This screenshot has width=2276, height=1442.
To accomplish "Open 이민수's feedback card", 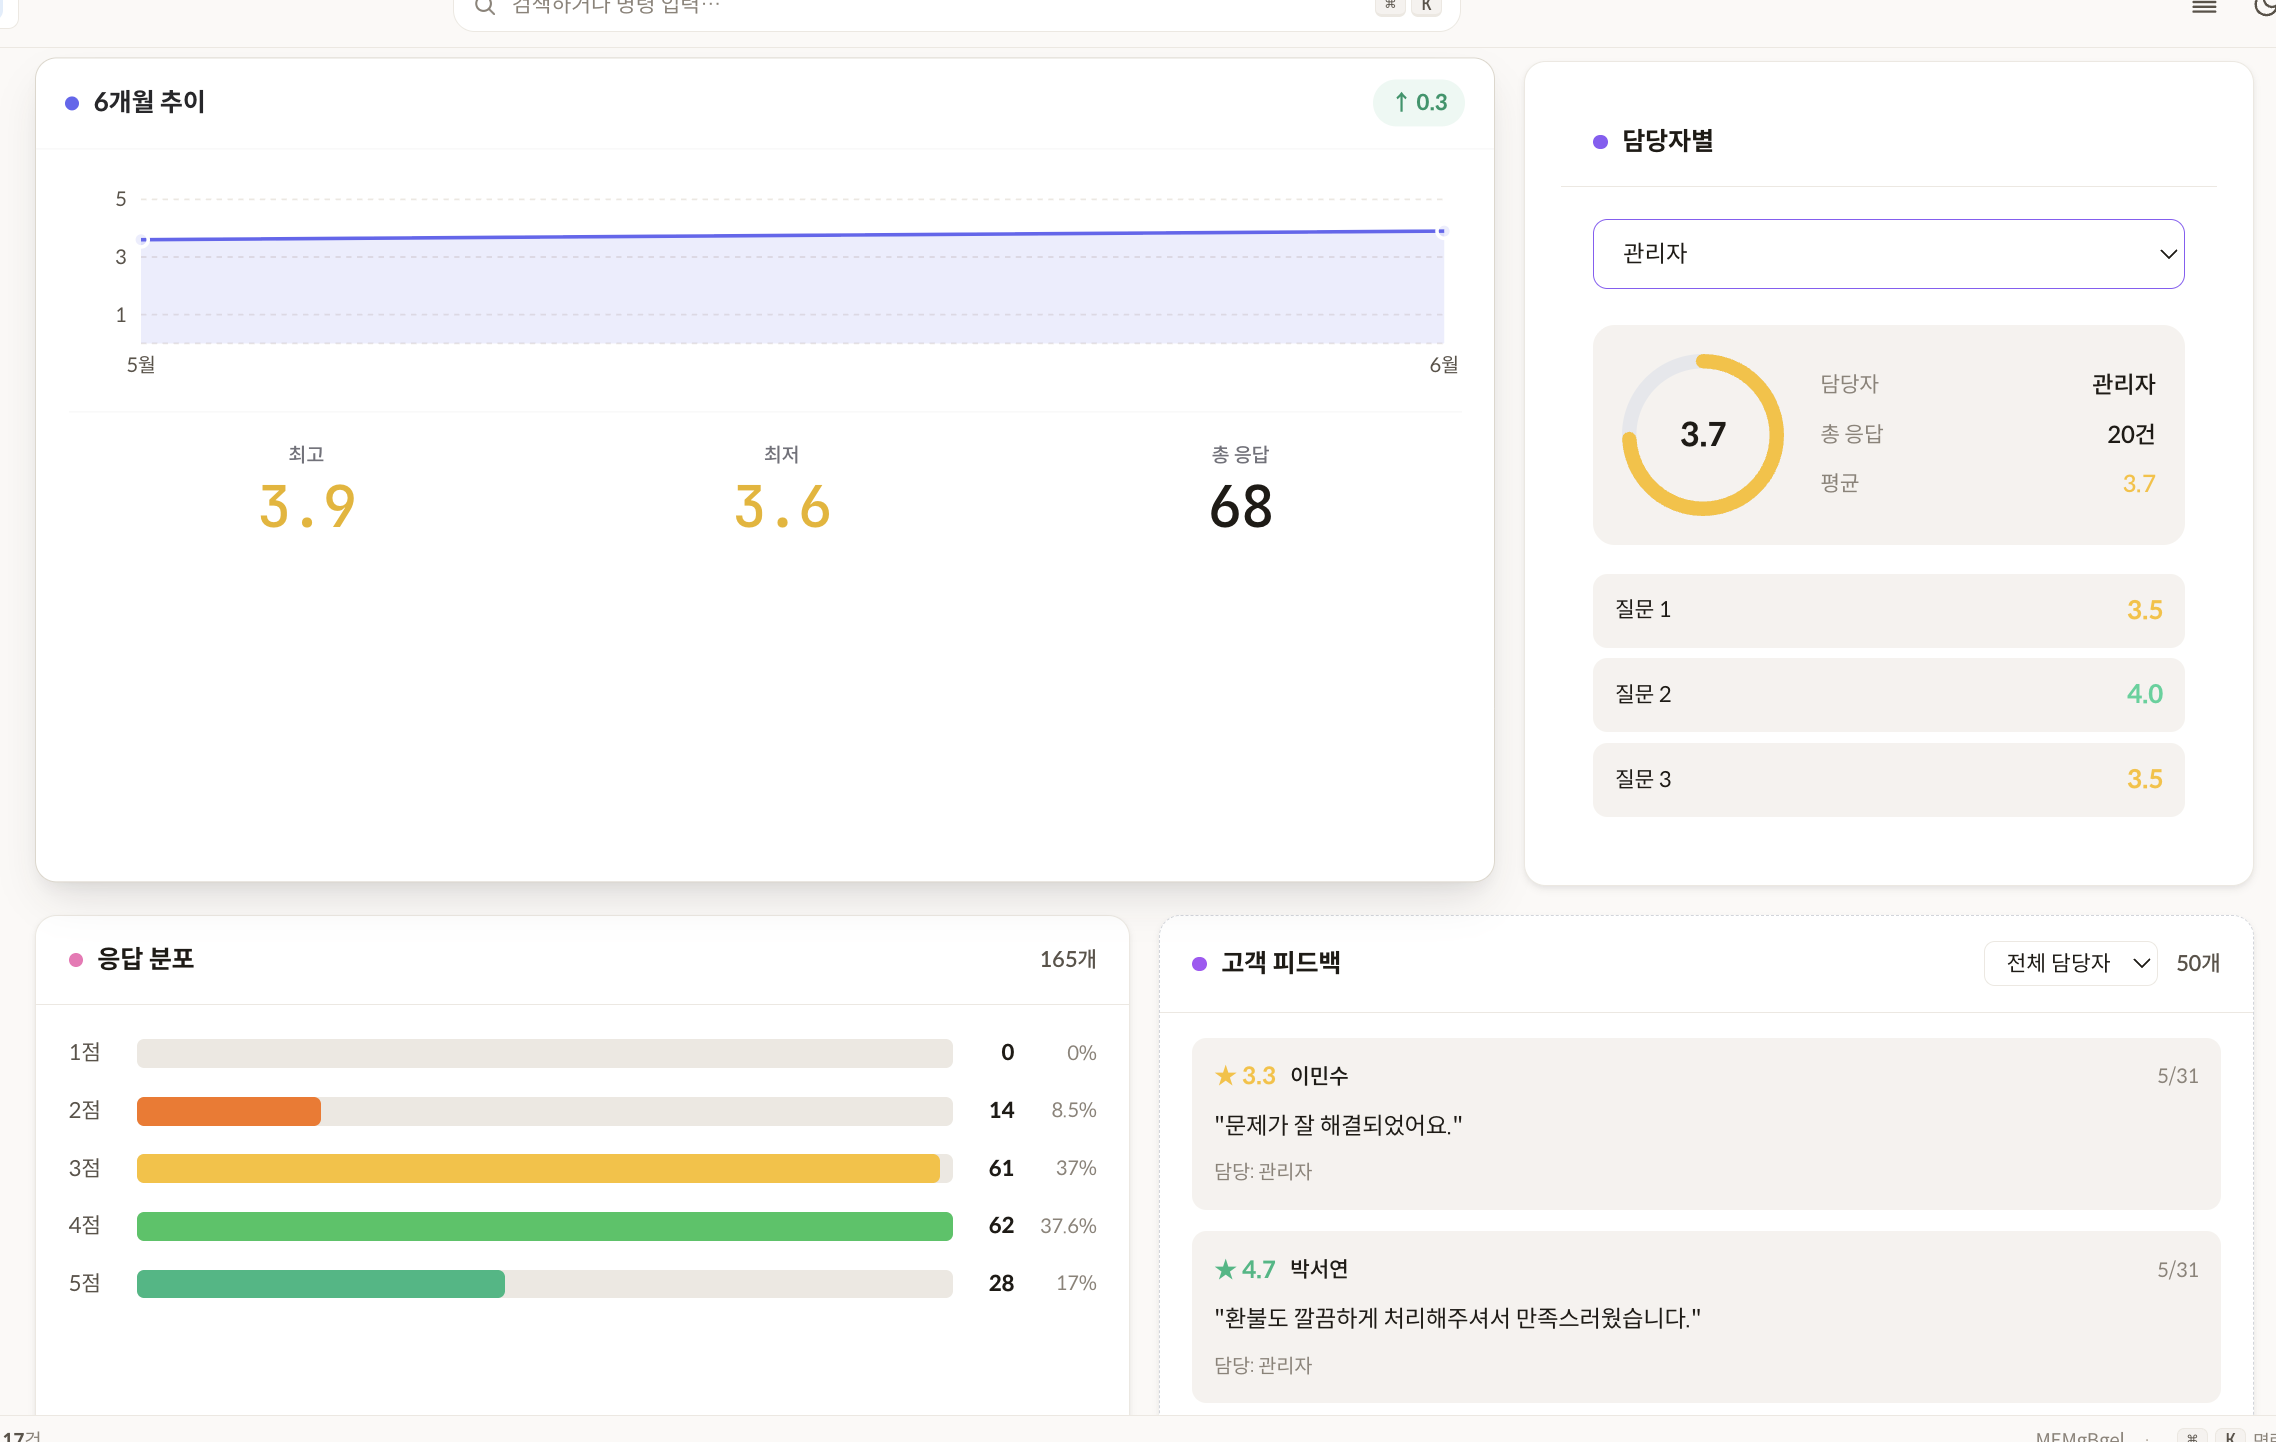I will coord(1706,1123).
